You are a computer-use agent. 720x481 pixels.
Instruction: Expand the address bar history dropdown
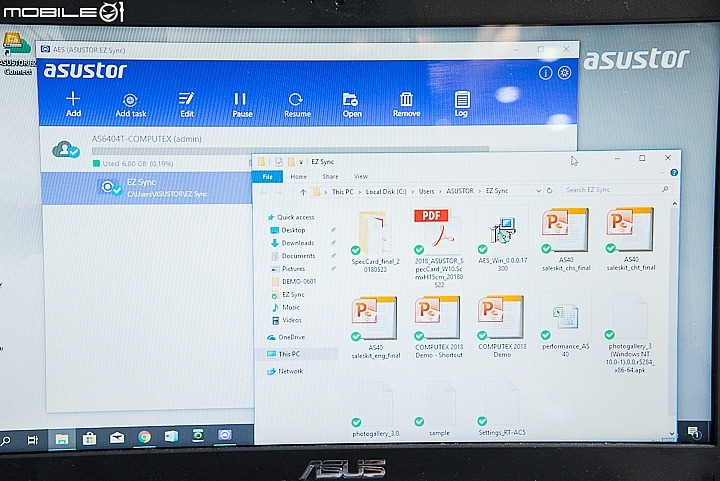tap(538, 191)
